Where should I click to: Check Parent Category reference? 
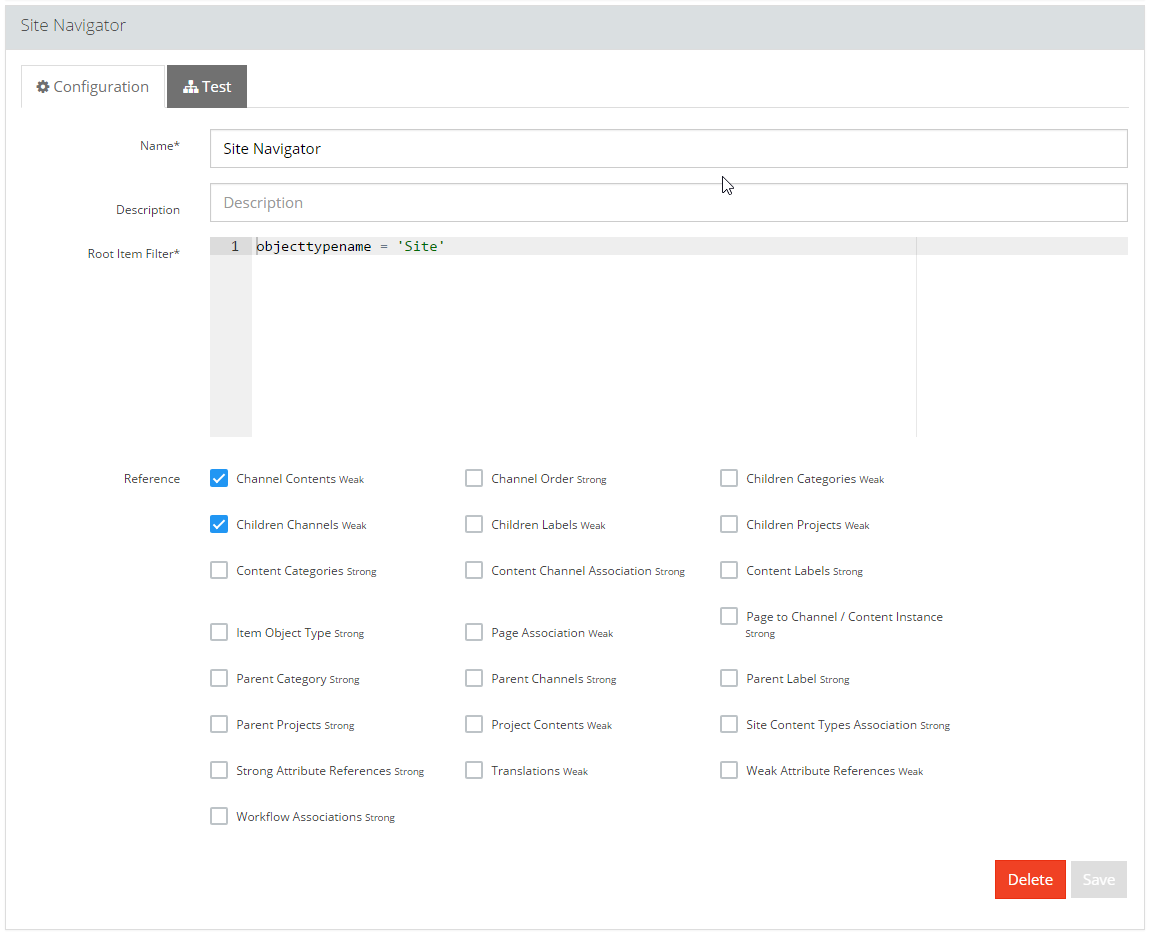point(219,678)
